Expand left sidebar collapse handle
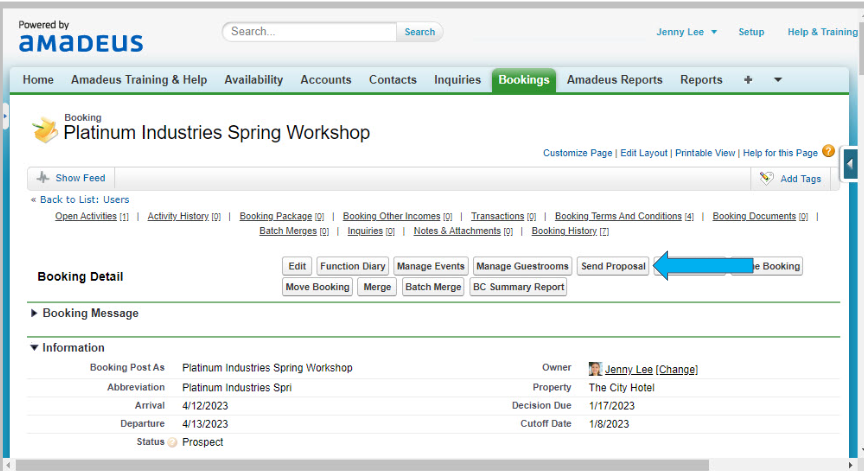The image size is (864, 471). (x=5, y=117)
